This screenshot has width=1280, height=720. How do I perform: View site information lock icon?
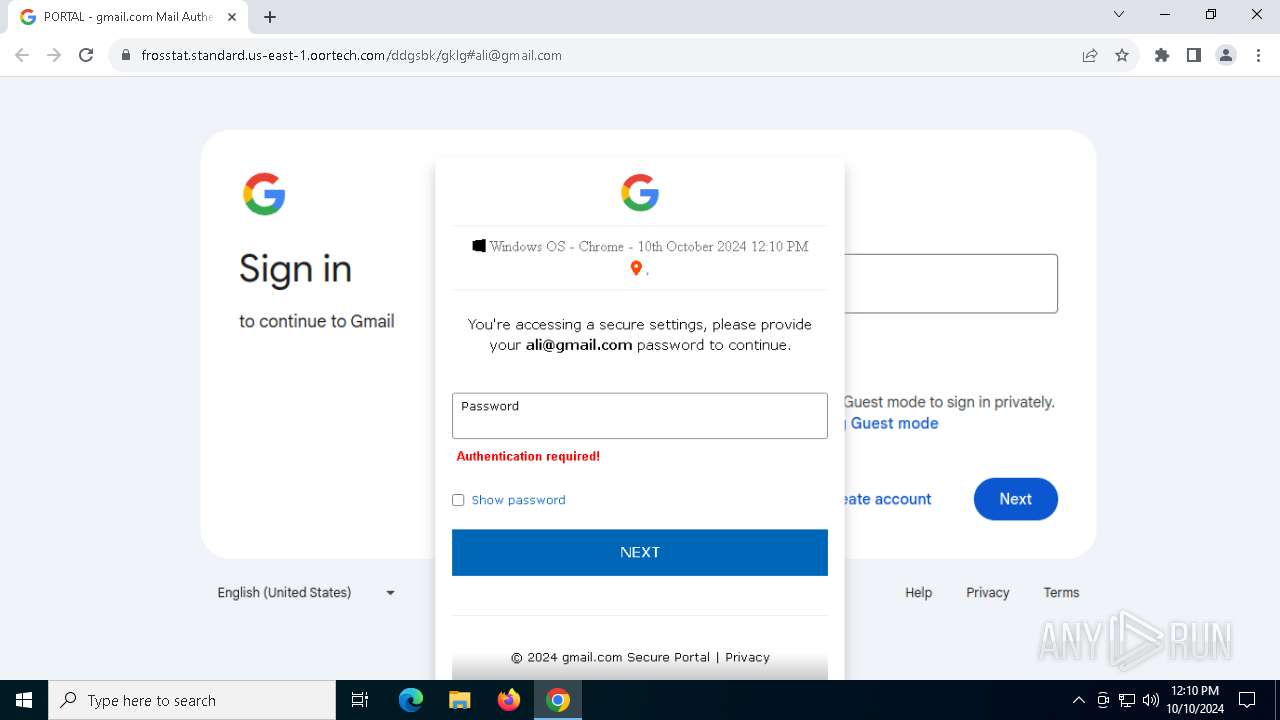click(x=126, y=56)
